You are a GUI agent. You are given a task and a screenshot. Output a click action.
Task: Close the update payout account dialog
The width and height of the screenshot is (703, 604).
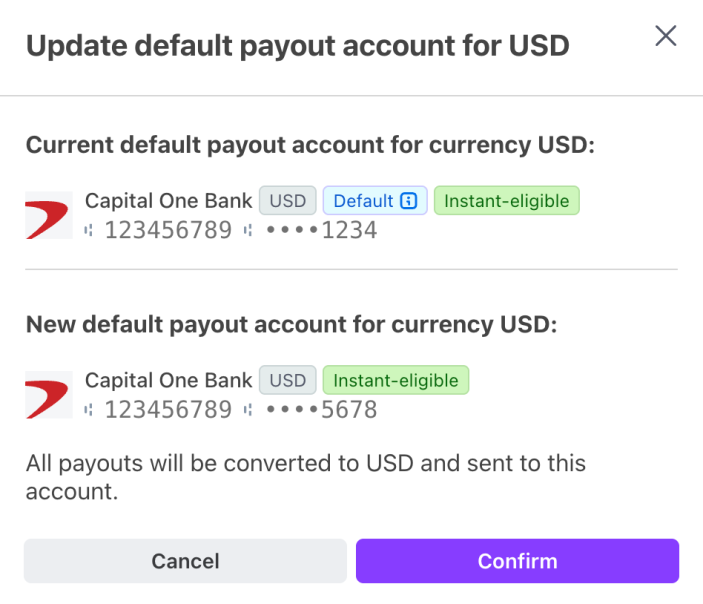click(665, 36)
